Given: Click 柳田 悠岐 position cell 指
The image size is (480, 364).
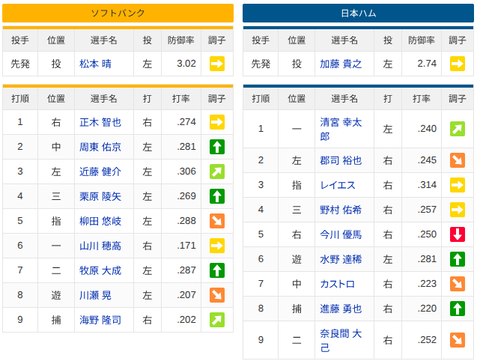Looking at the screenshot, I should (56, 221).
